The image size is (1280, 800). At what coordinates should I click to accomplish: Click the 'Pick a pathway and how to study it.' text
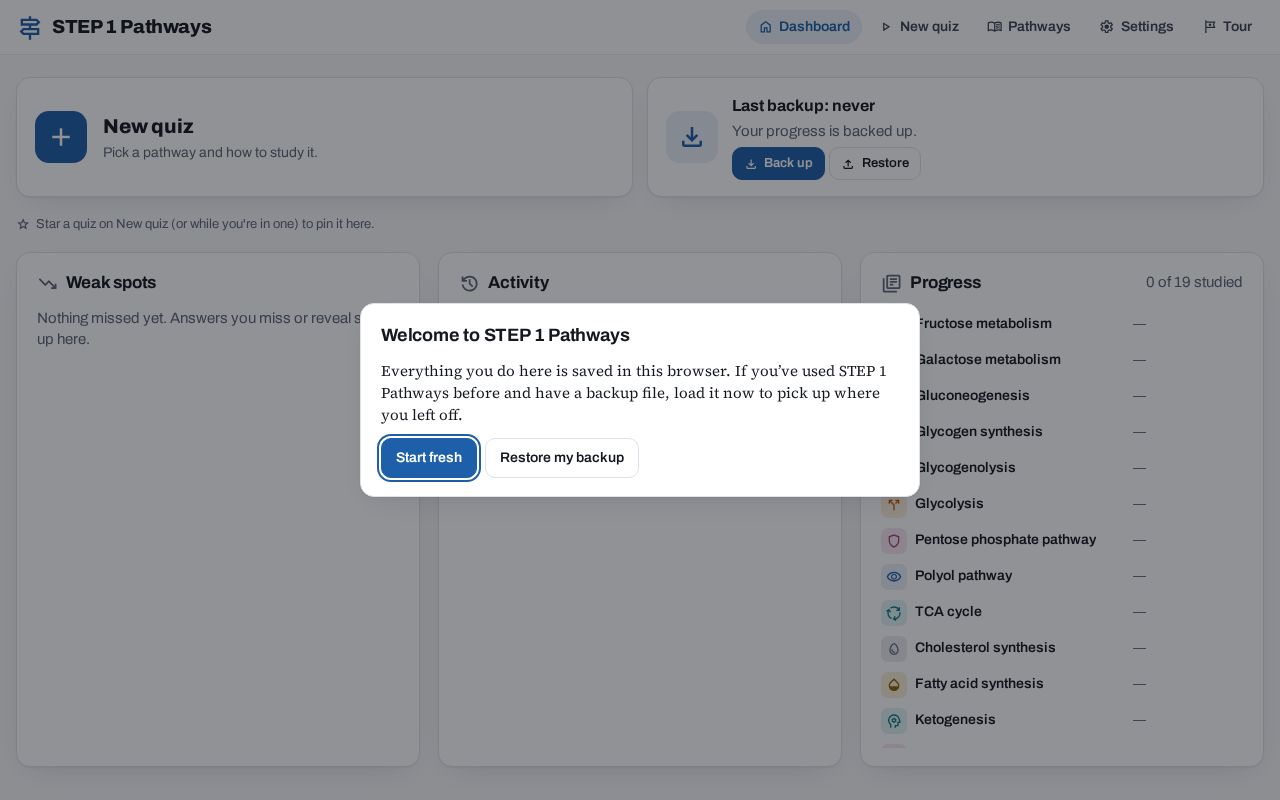210,153
